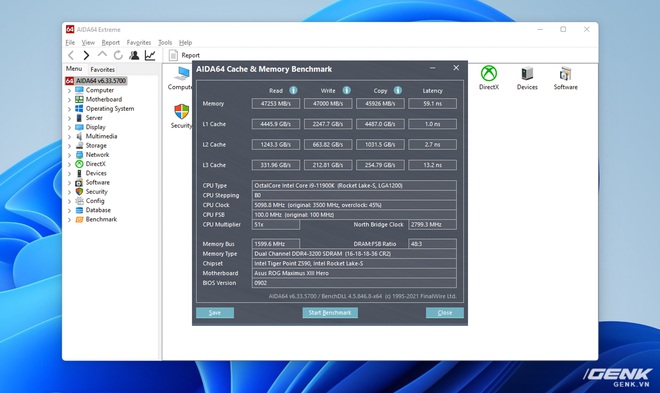
Task: Select the Network tree icon
Action: pos(79,155)
